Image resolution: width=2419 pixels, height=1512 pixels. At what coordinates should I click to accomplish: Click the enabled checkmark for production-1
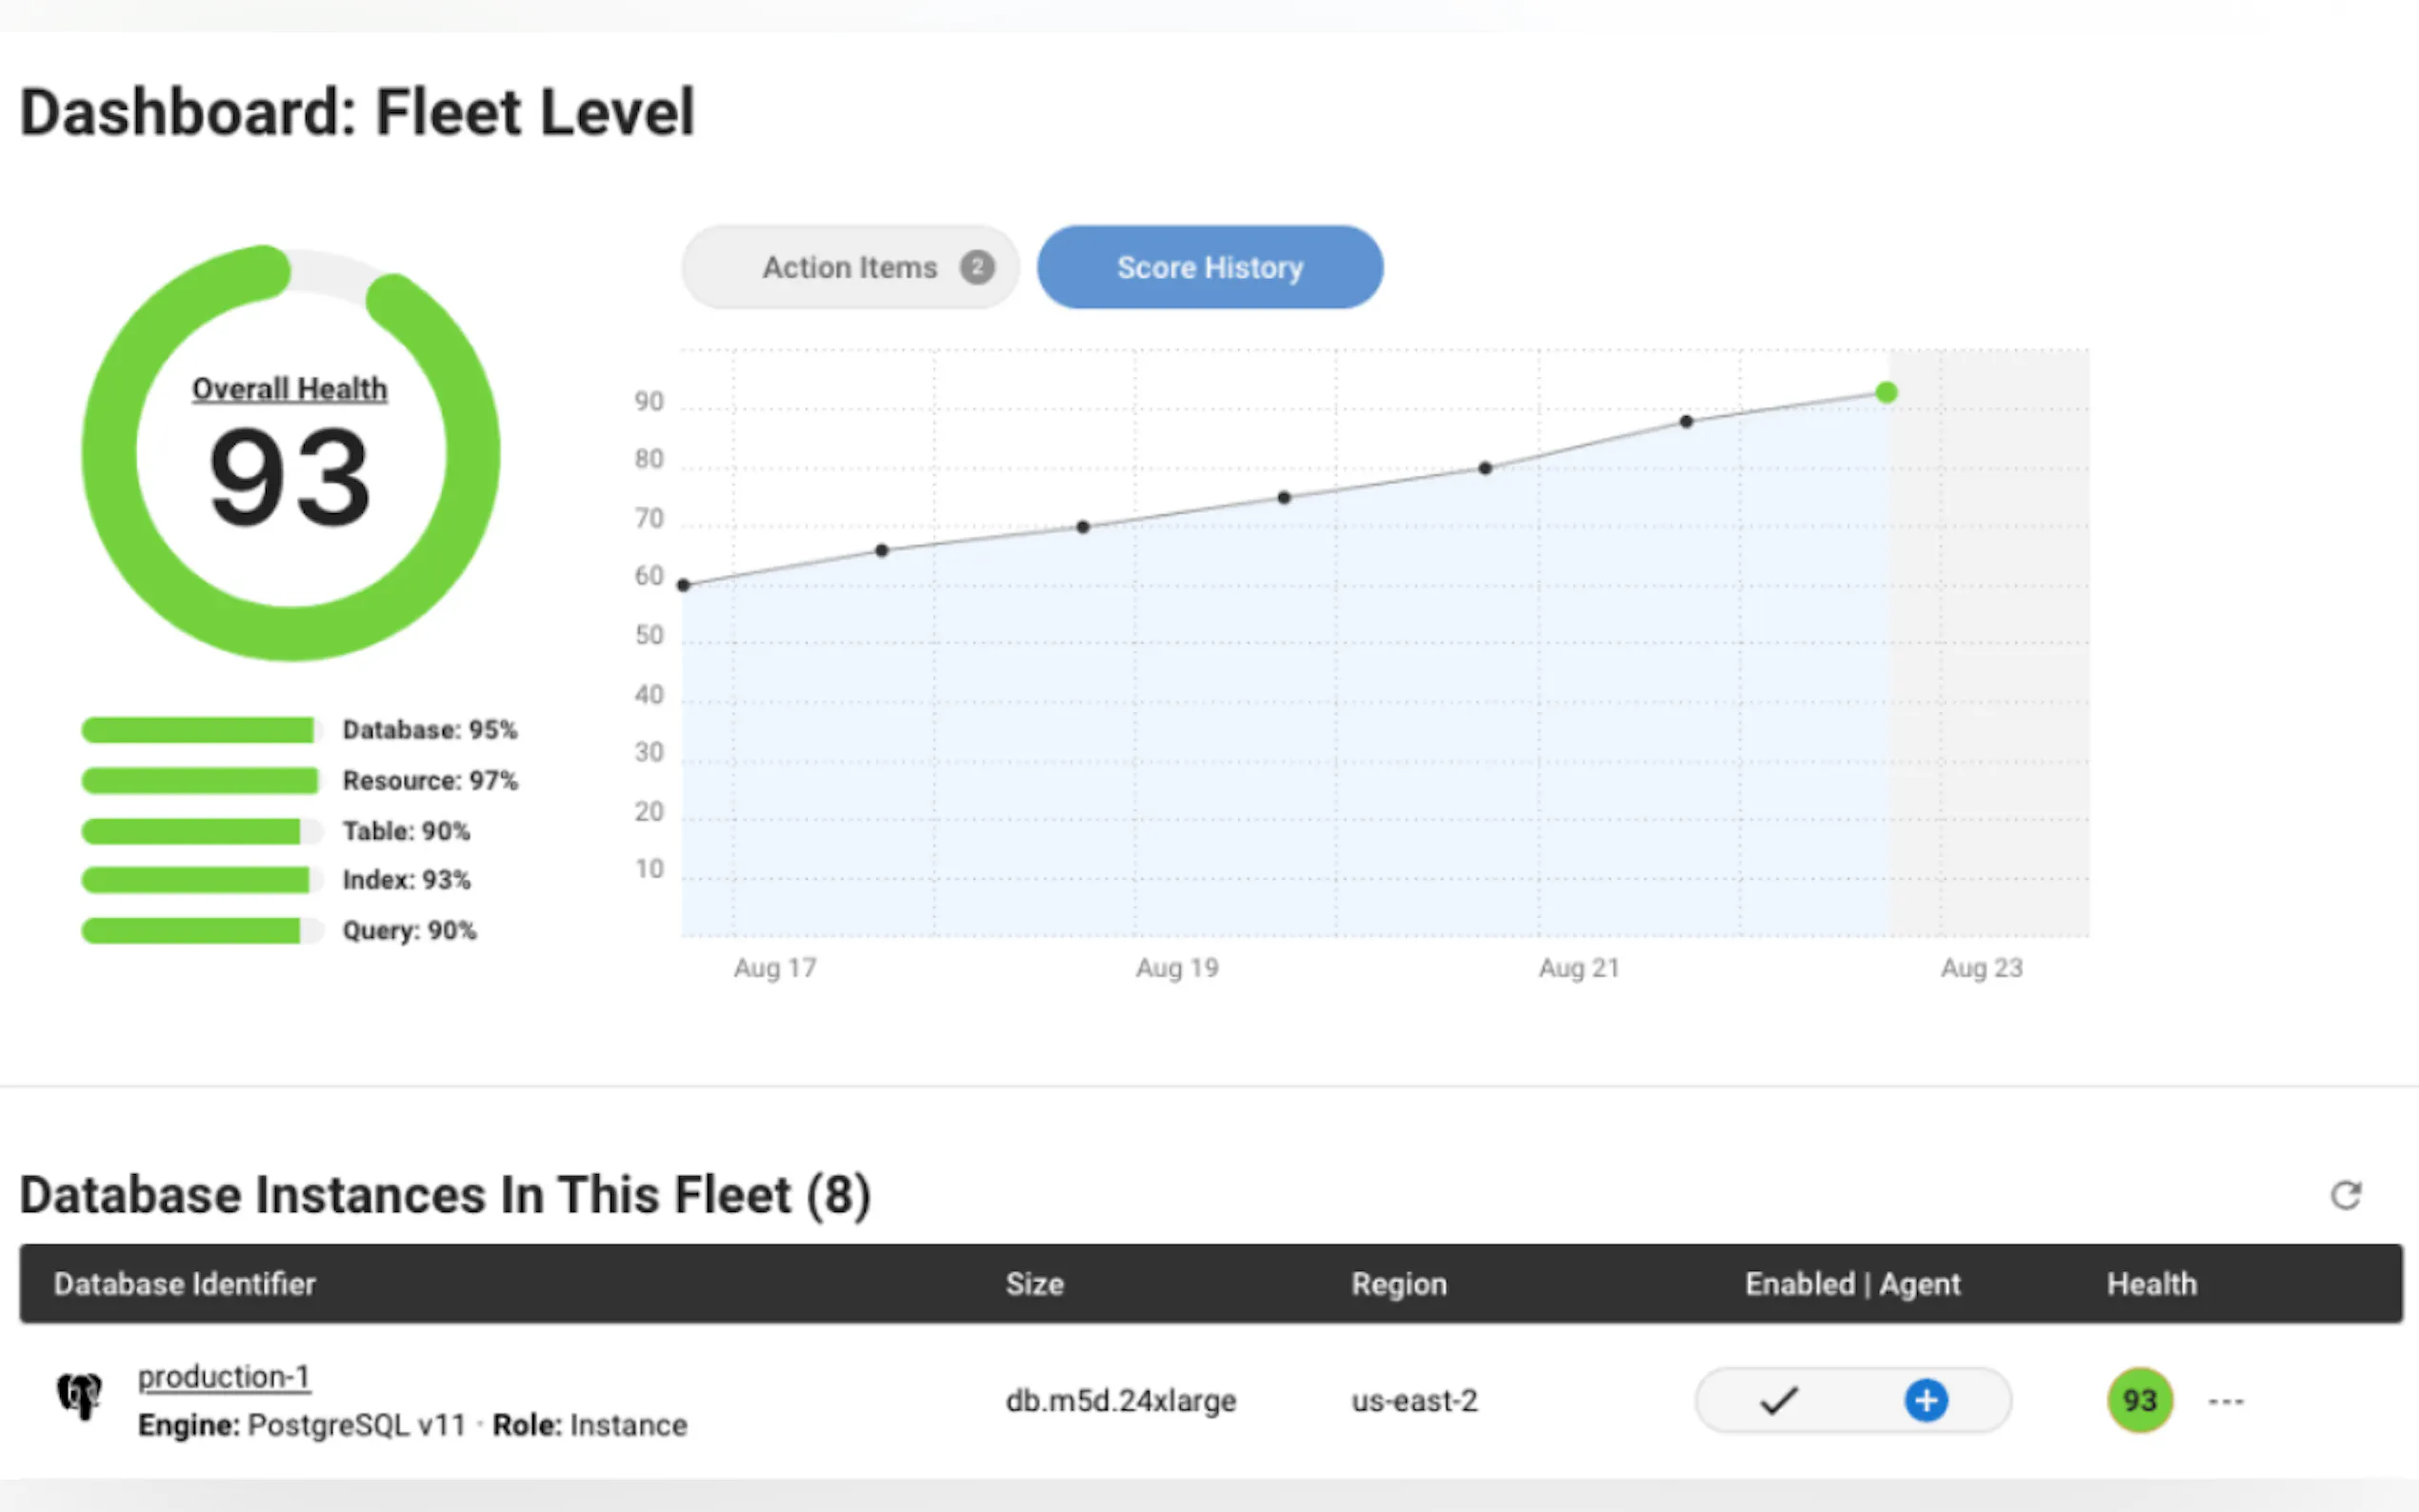pyautogui.click(x=1779, y=1400)
